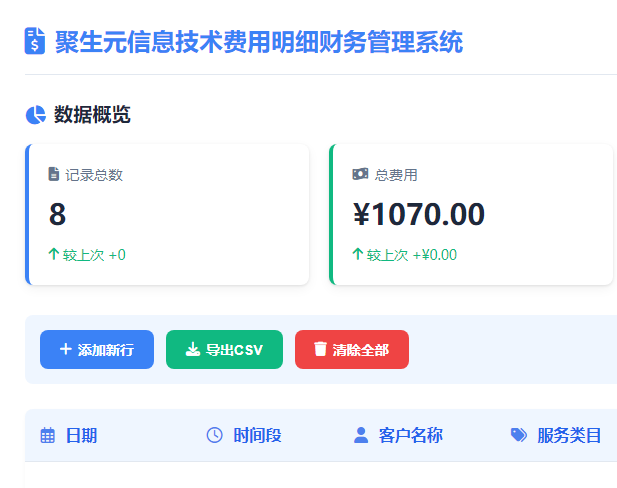This screenshot has height=488, width=617.
Task: Click the total cost value ¥1070.00
Action: [x=419, y=214]
